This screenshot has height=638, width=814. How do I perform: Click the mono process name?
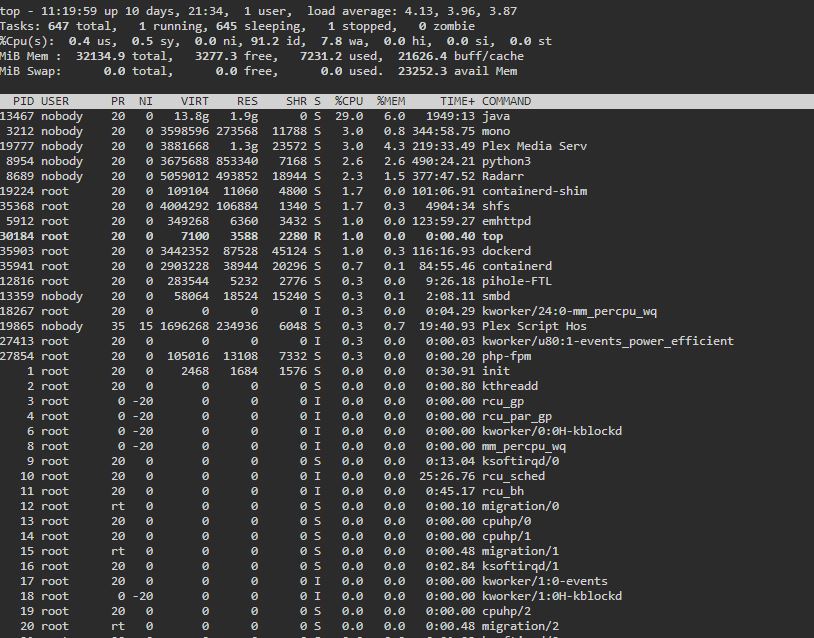[x=496, y=131]
